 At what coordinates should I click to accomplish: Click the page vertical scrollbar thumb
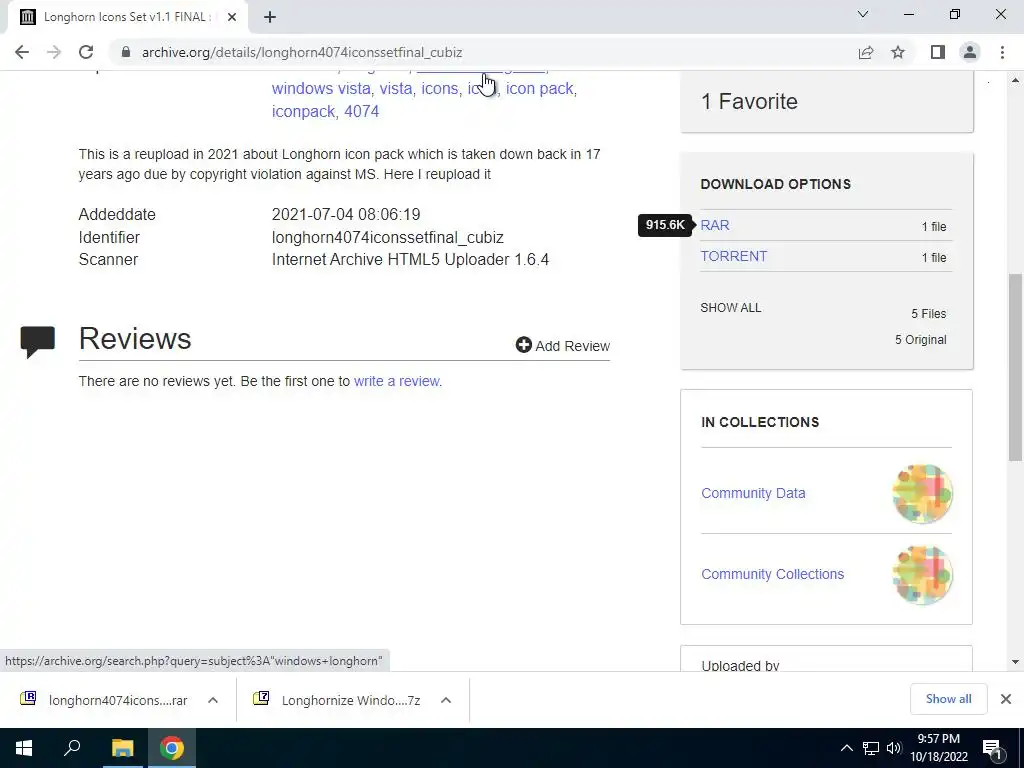[1016, 366]
